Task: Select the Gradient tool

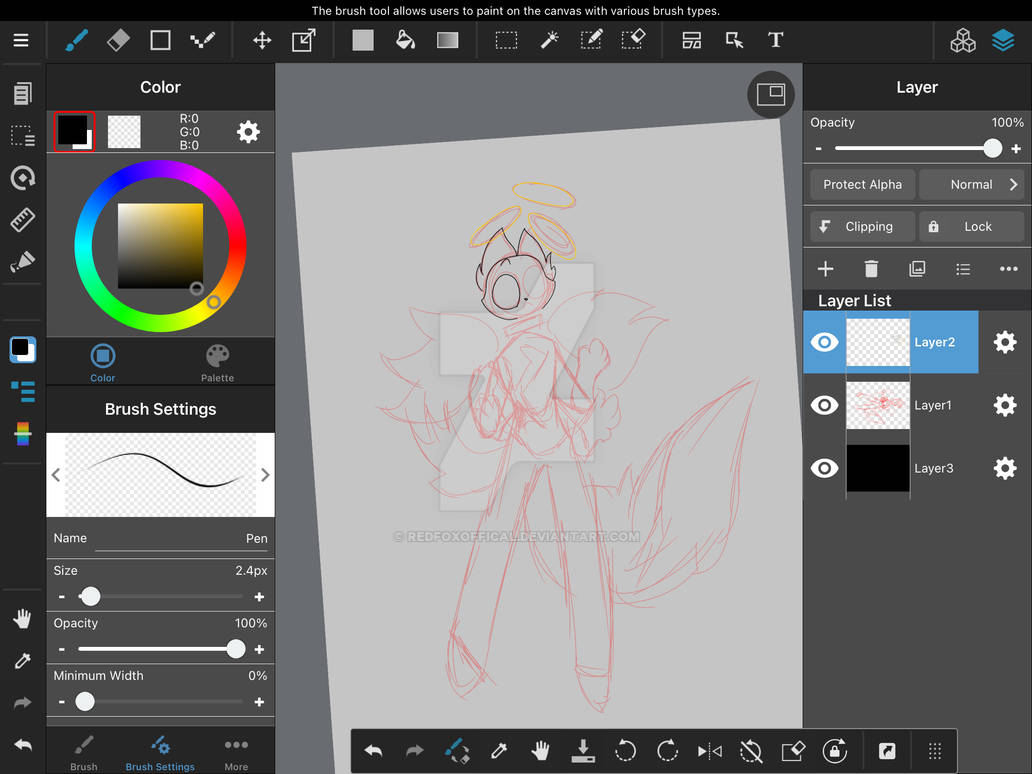Action: pyautogui.click(x=448, y=40)
